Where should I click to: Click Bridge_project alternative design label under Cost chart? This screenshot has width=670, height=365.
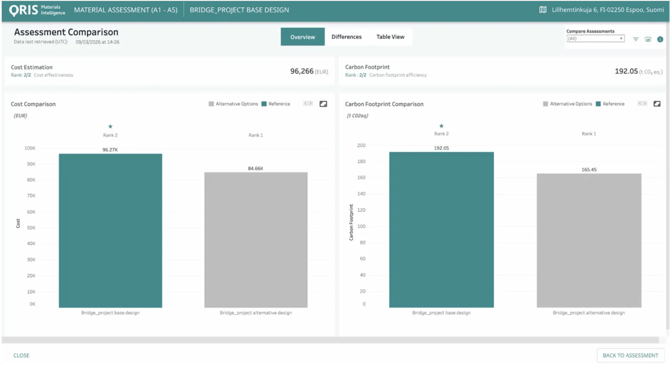pos(256,313)
